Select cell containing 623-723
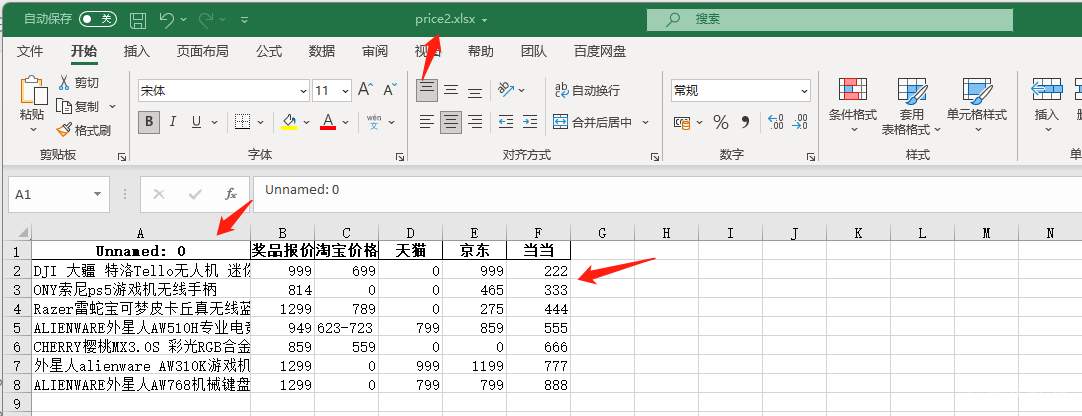The height and width of the screenshot is (416, 1082). click(x=346, y=330)
